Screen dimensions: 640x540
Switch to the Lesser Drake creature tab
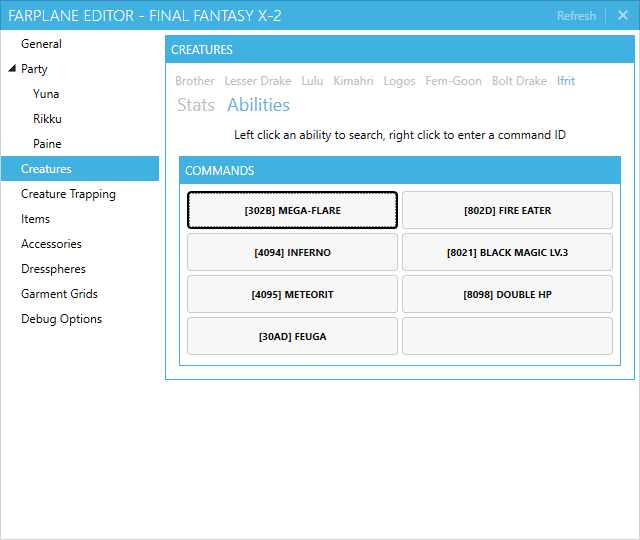click(x=258, y=81)
